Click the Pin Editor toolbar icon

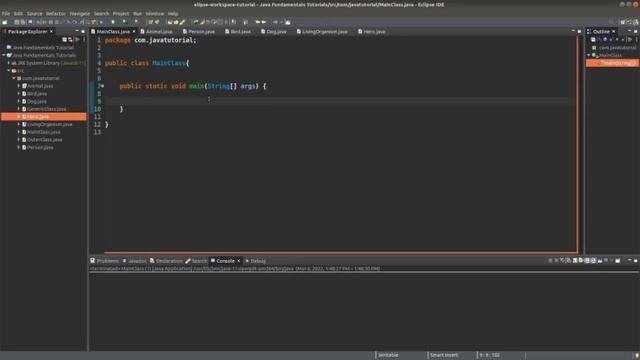[288, 22]
